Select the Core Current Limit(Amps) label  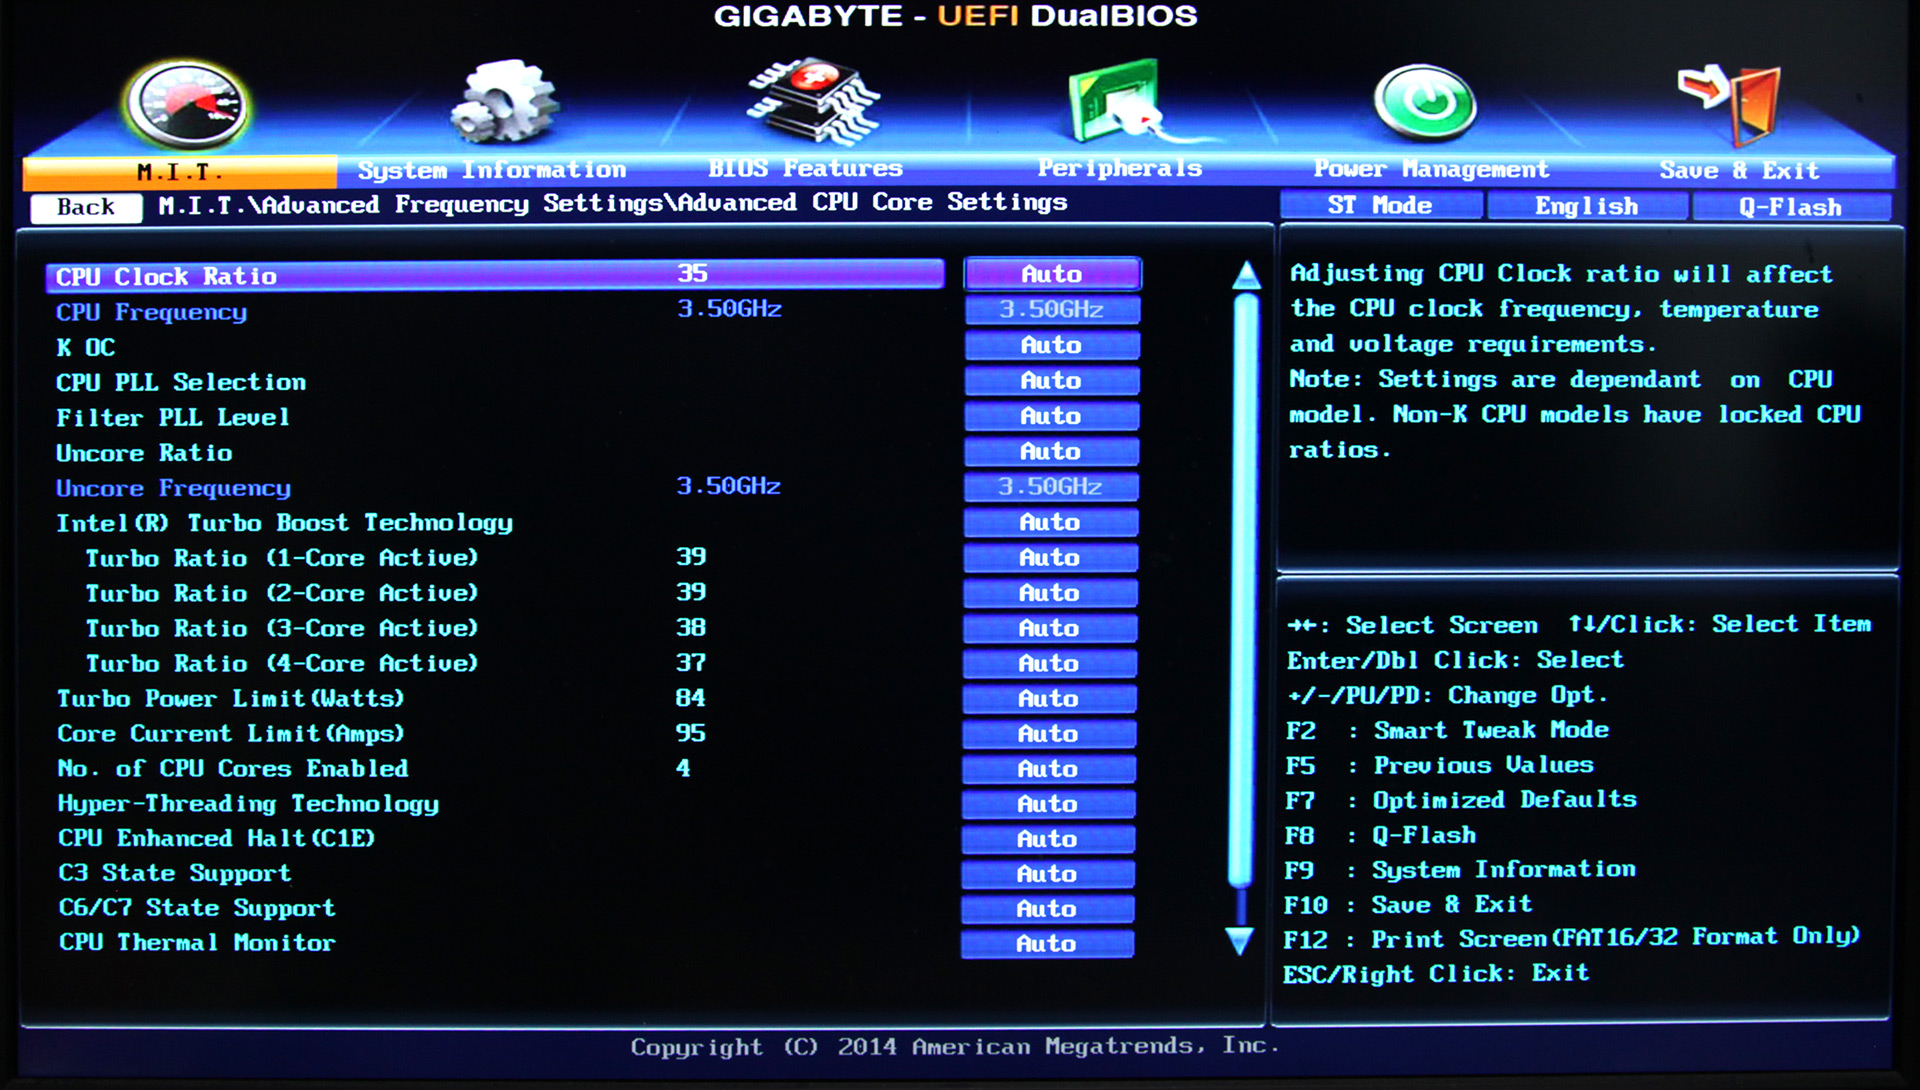231,733
